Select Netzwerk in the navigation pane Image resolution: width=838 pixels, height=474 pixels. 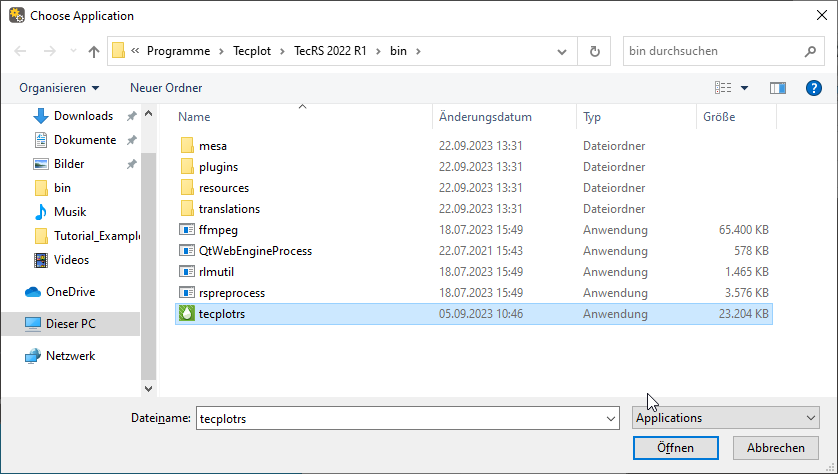click(71, 356)
